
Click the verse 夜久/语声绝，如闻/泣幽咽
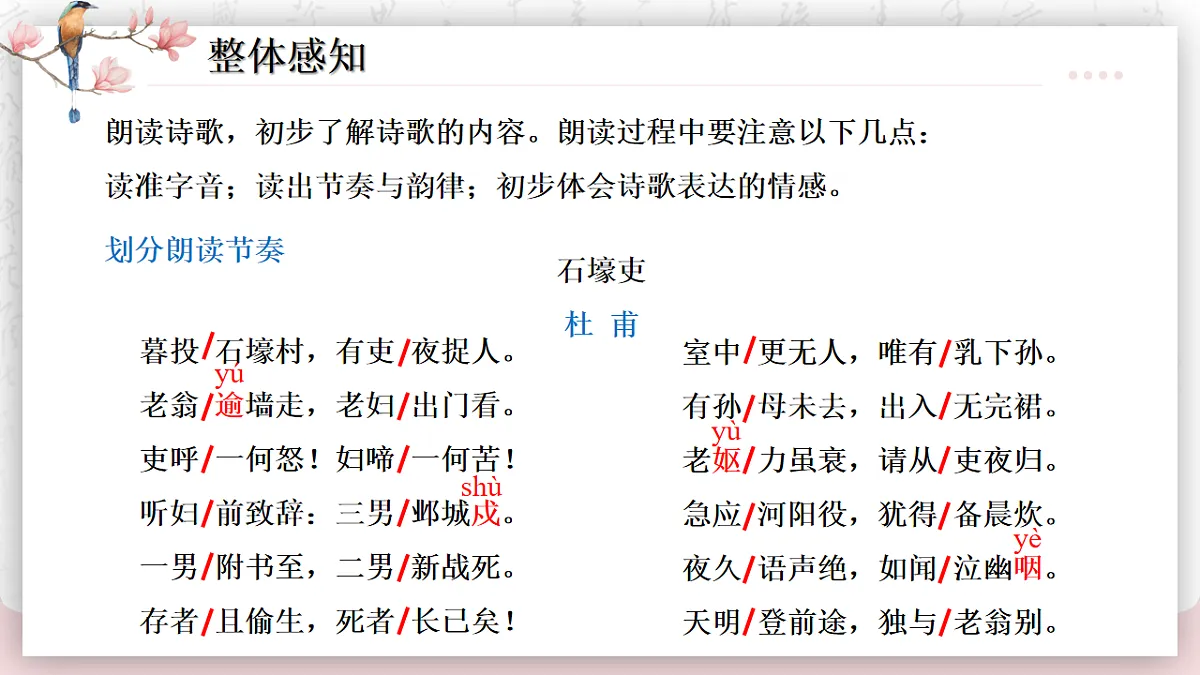tap(871, 568)
